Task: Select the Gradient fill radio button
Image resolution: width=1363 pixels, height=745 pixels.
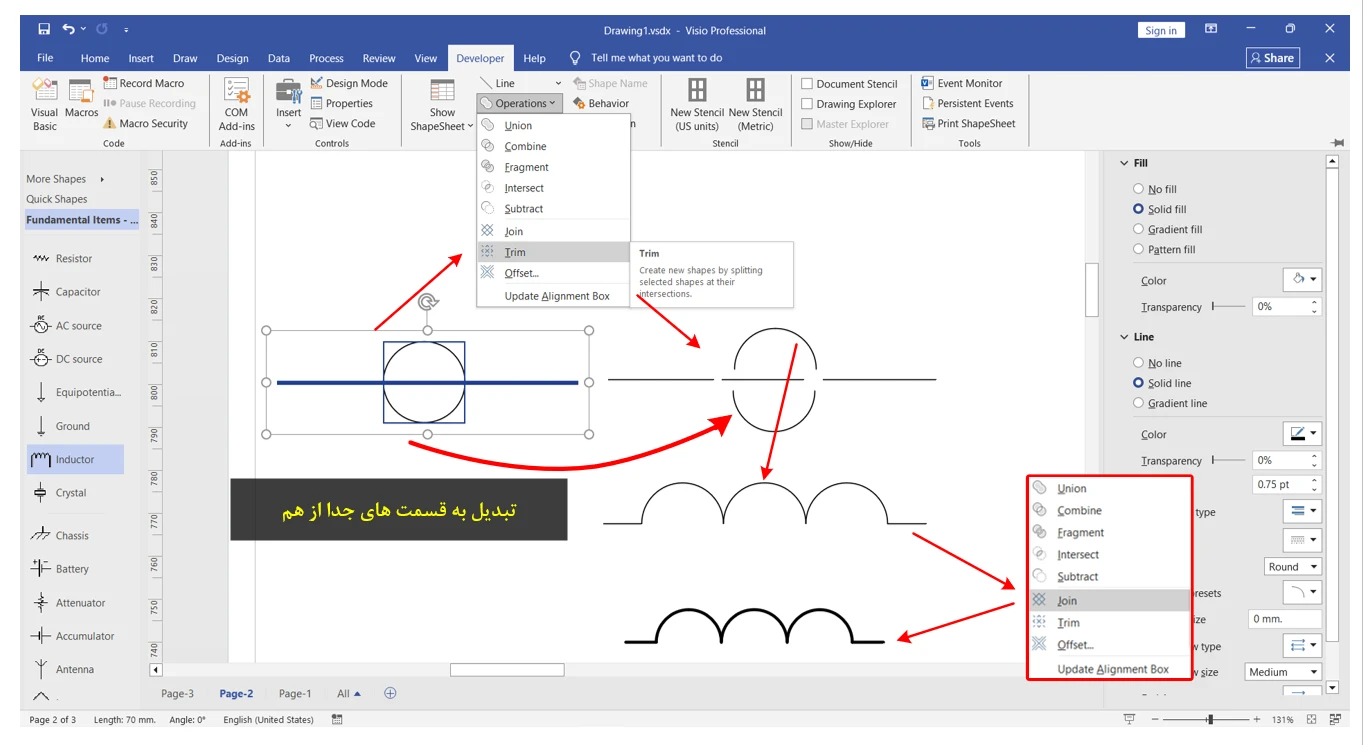Action: (x=1138, y=230)
